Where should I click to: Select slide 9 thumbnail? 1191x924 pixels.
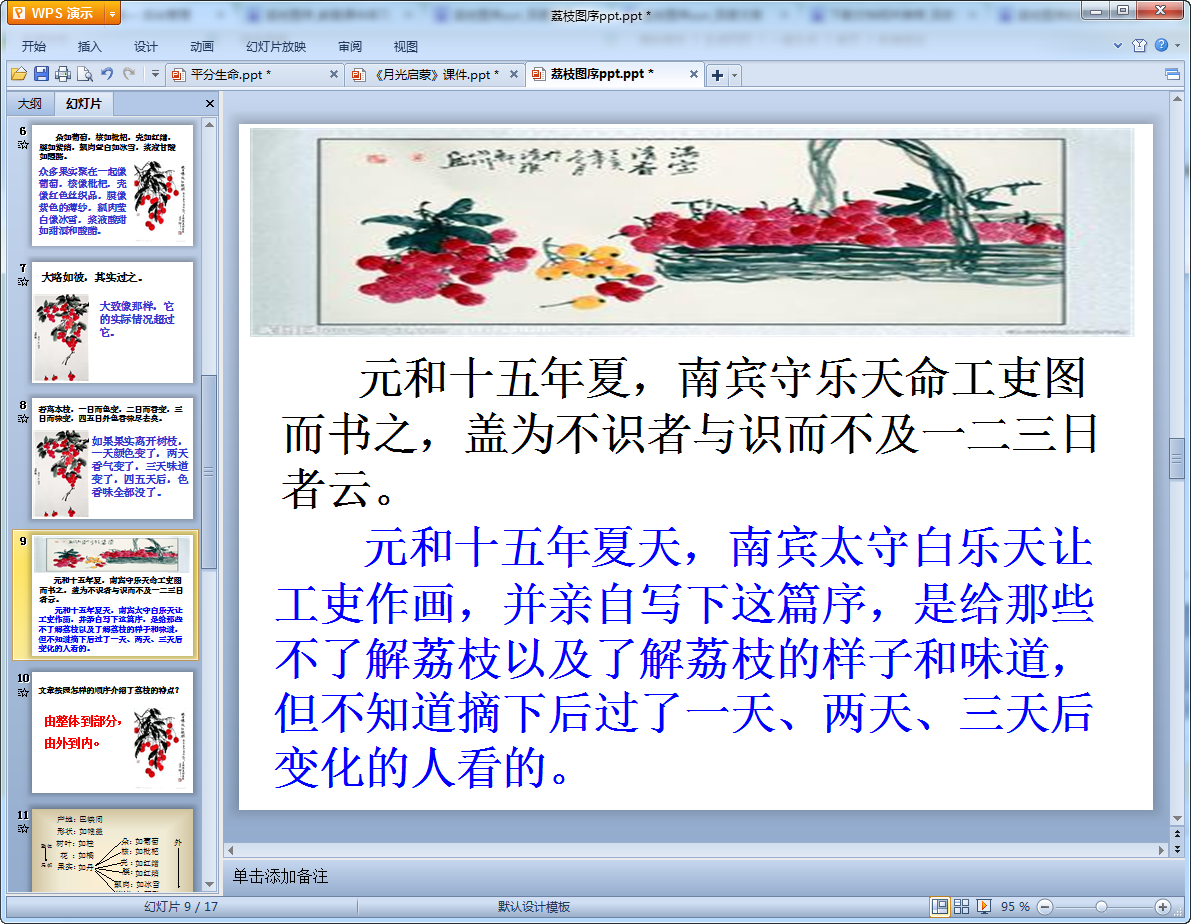[112, 595]
